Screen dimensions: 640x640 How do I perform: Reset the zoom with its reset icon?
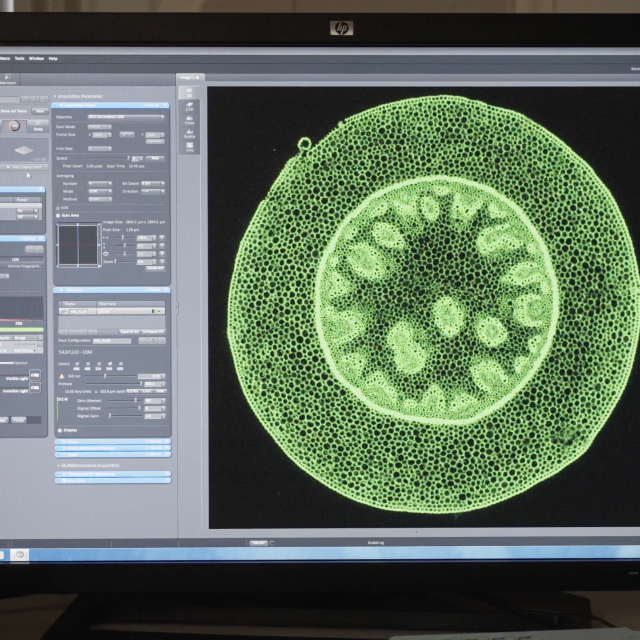(162, 262)
